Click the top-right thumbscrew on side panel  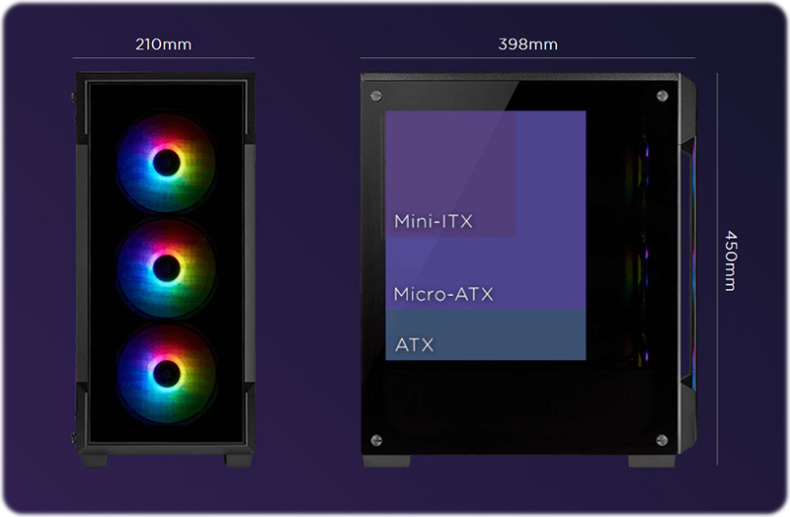click(x=662, y=96)
